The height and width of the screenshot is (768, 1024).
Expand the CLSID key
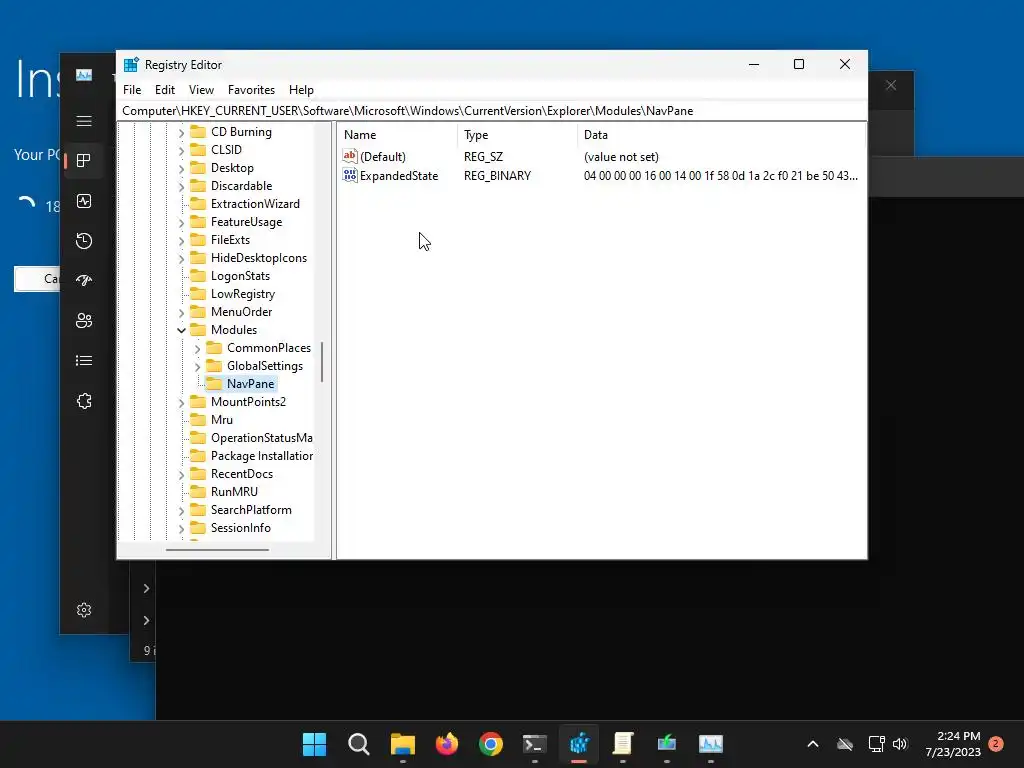click(x=182, y=150)
